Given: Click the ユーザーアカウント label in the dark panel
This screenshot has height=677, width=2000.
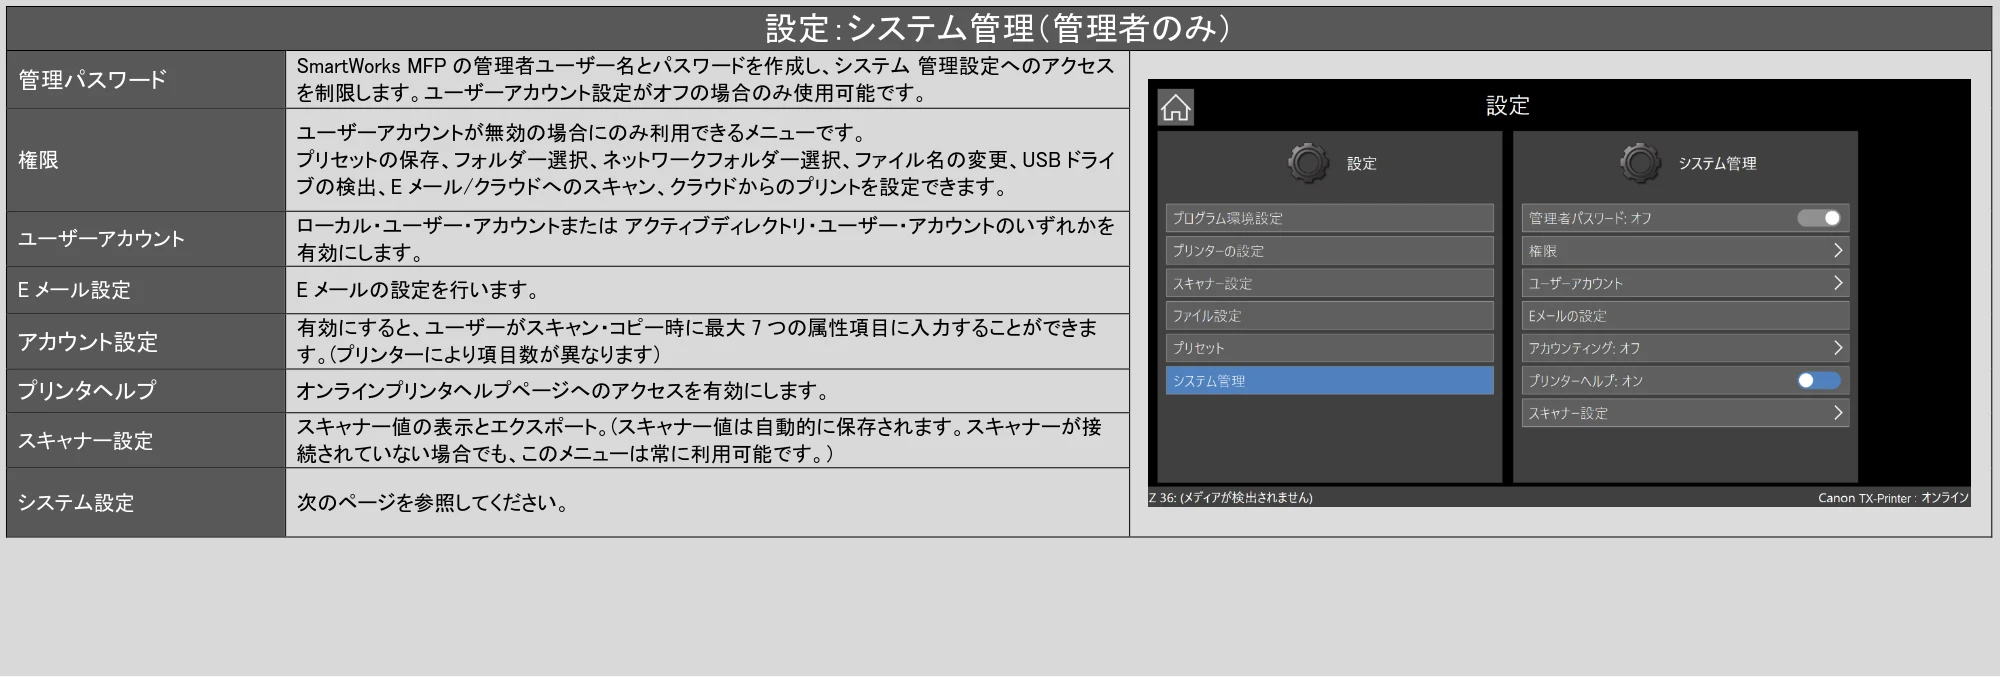Looking at the screenshot, I should pyautogui.click(x=1575, y=283).
